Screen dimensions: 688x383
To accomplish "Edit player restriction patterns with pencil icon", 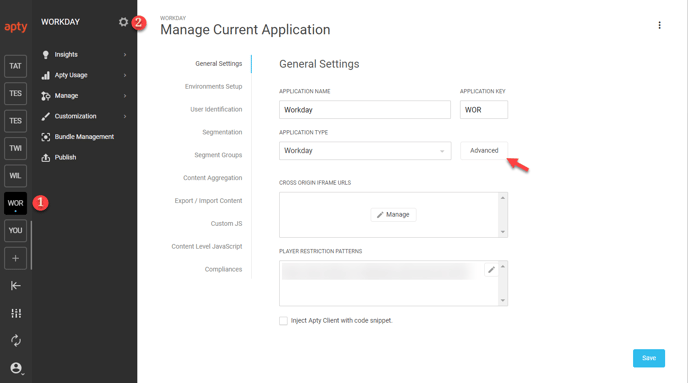I will click(x=491, y=270).
